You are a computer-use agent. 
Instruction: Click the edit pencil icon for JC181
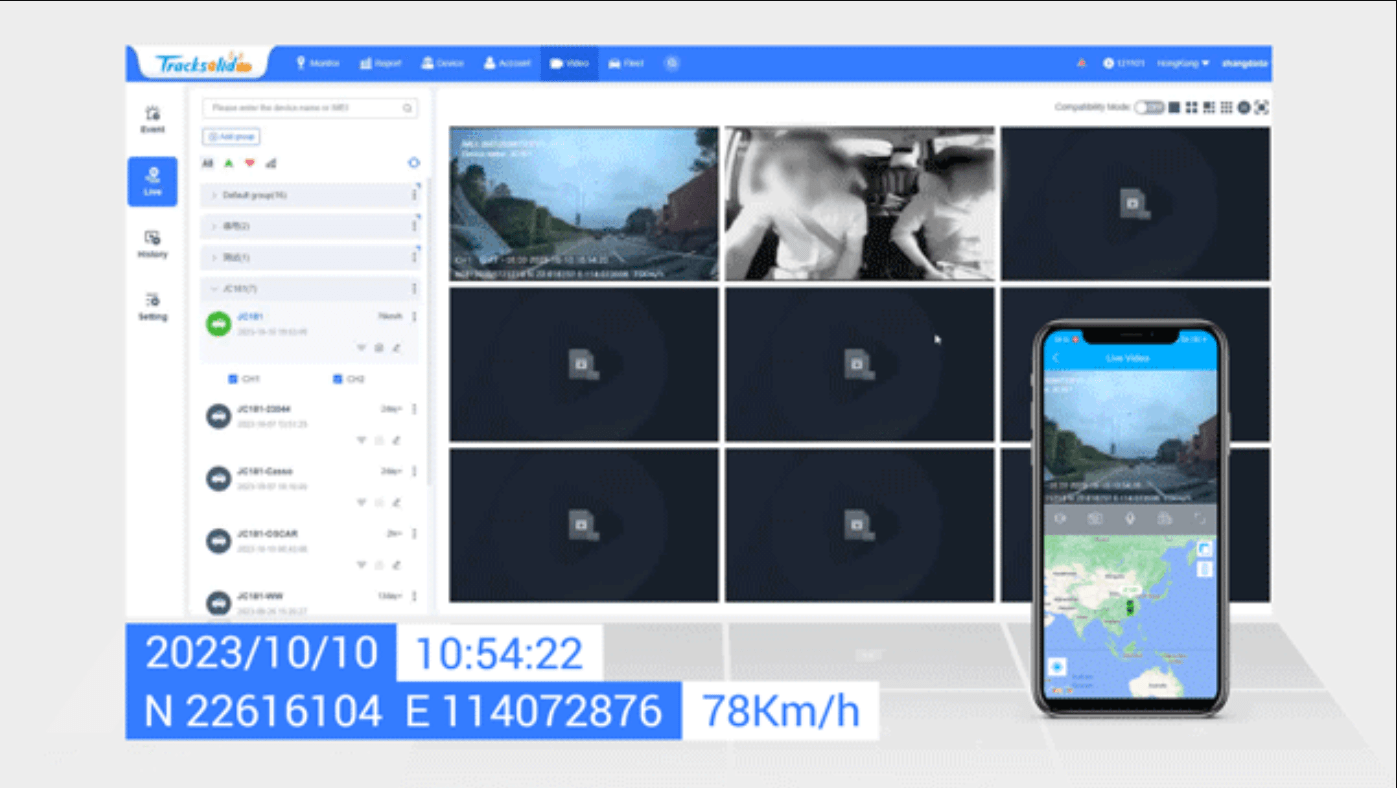396,348
